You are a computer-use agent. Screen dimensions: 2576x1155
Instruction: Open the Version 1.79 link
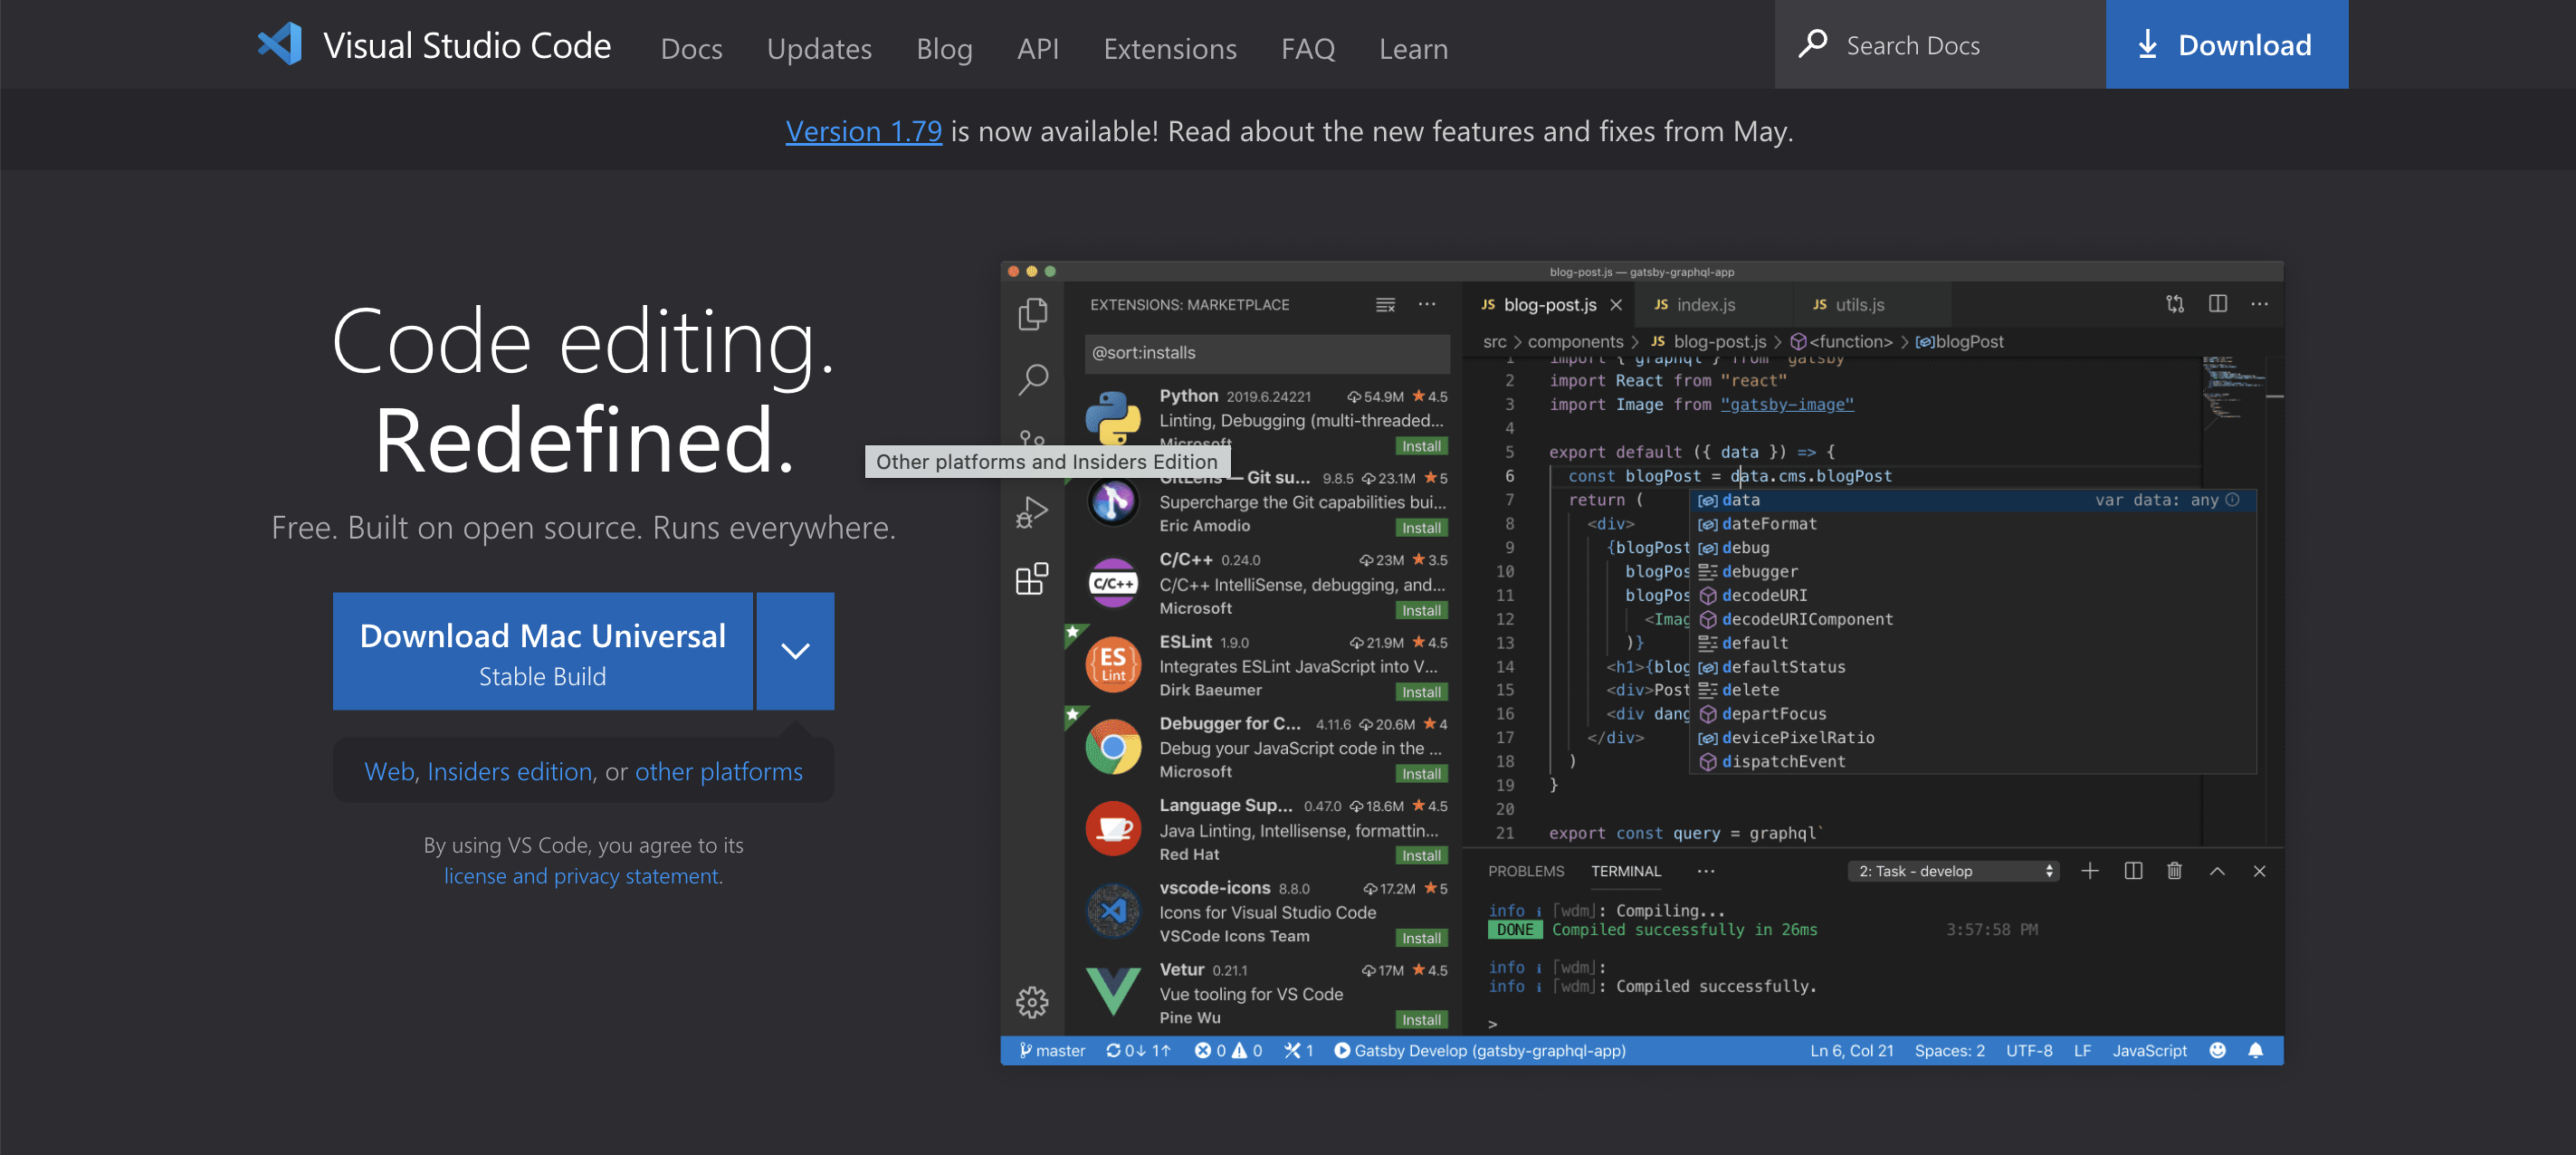coord(863,131)
